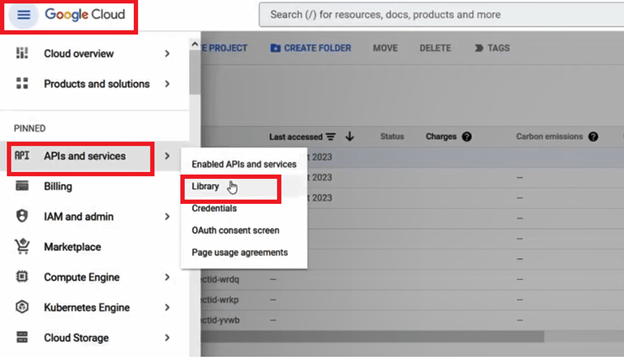Click the API icon beside APIs and services
Screen dimensions: 624x362
pos(22,156)
